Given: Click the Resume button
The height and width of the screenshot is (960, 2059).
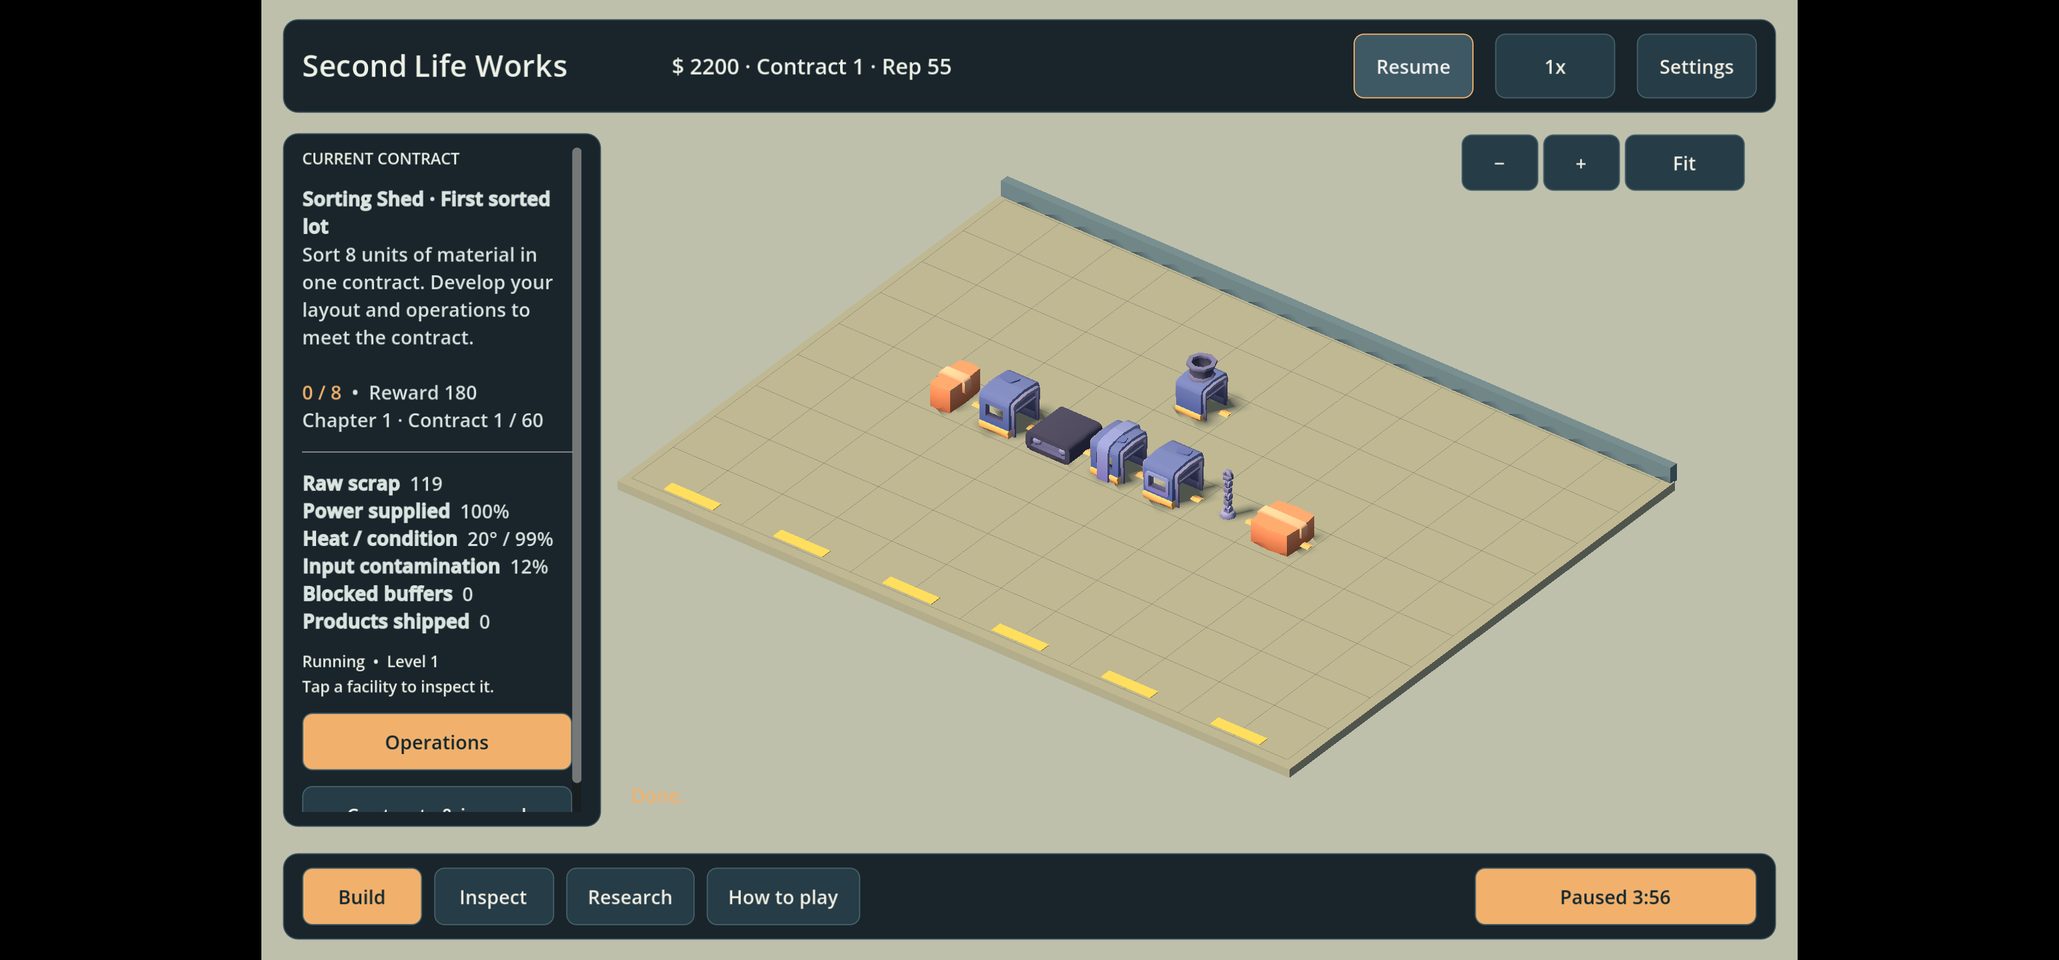Looking at the screenshot, I should [1412, 66].
